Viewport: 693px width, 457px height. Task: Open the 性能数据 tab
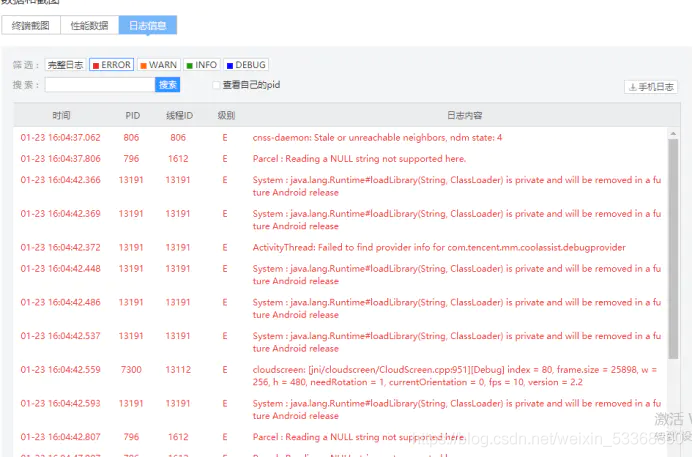(x=89, y=25)
